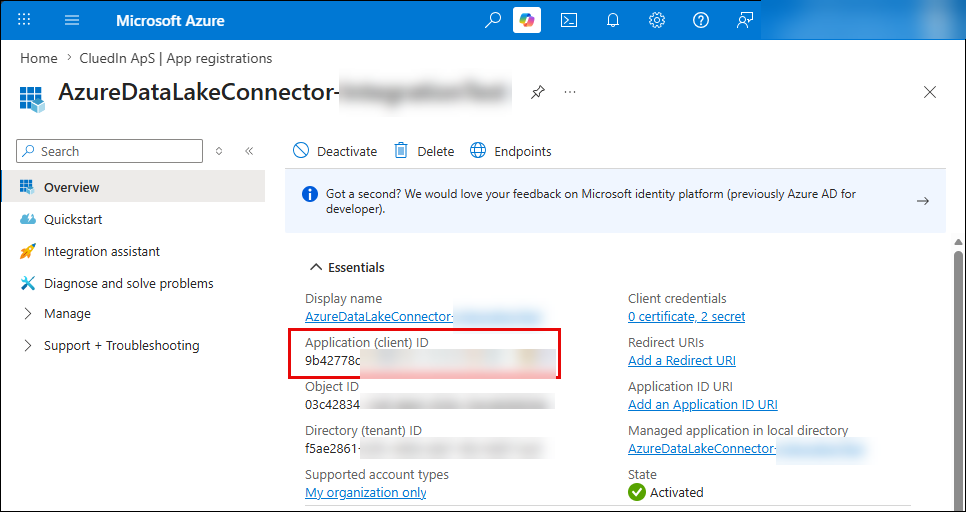Open the notifications bell
Image resolution: width=966 pixels, height=512 pixels.
pos(612,20)
